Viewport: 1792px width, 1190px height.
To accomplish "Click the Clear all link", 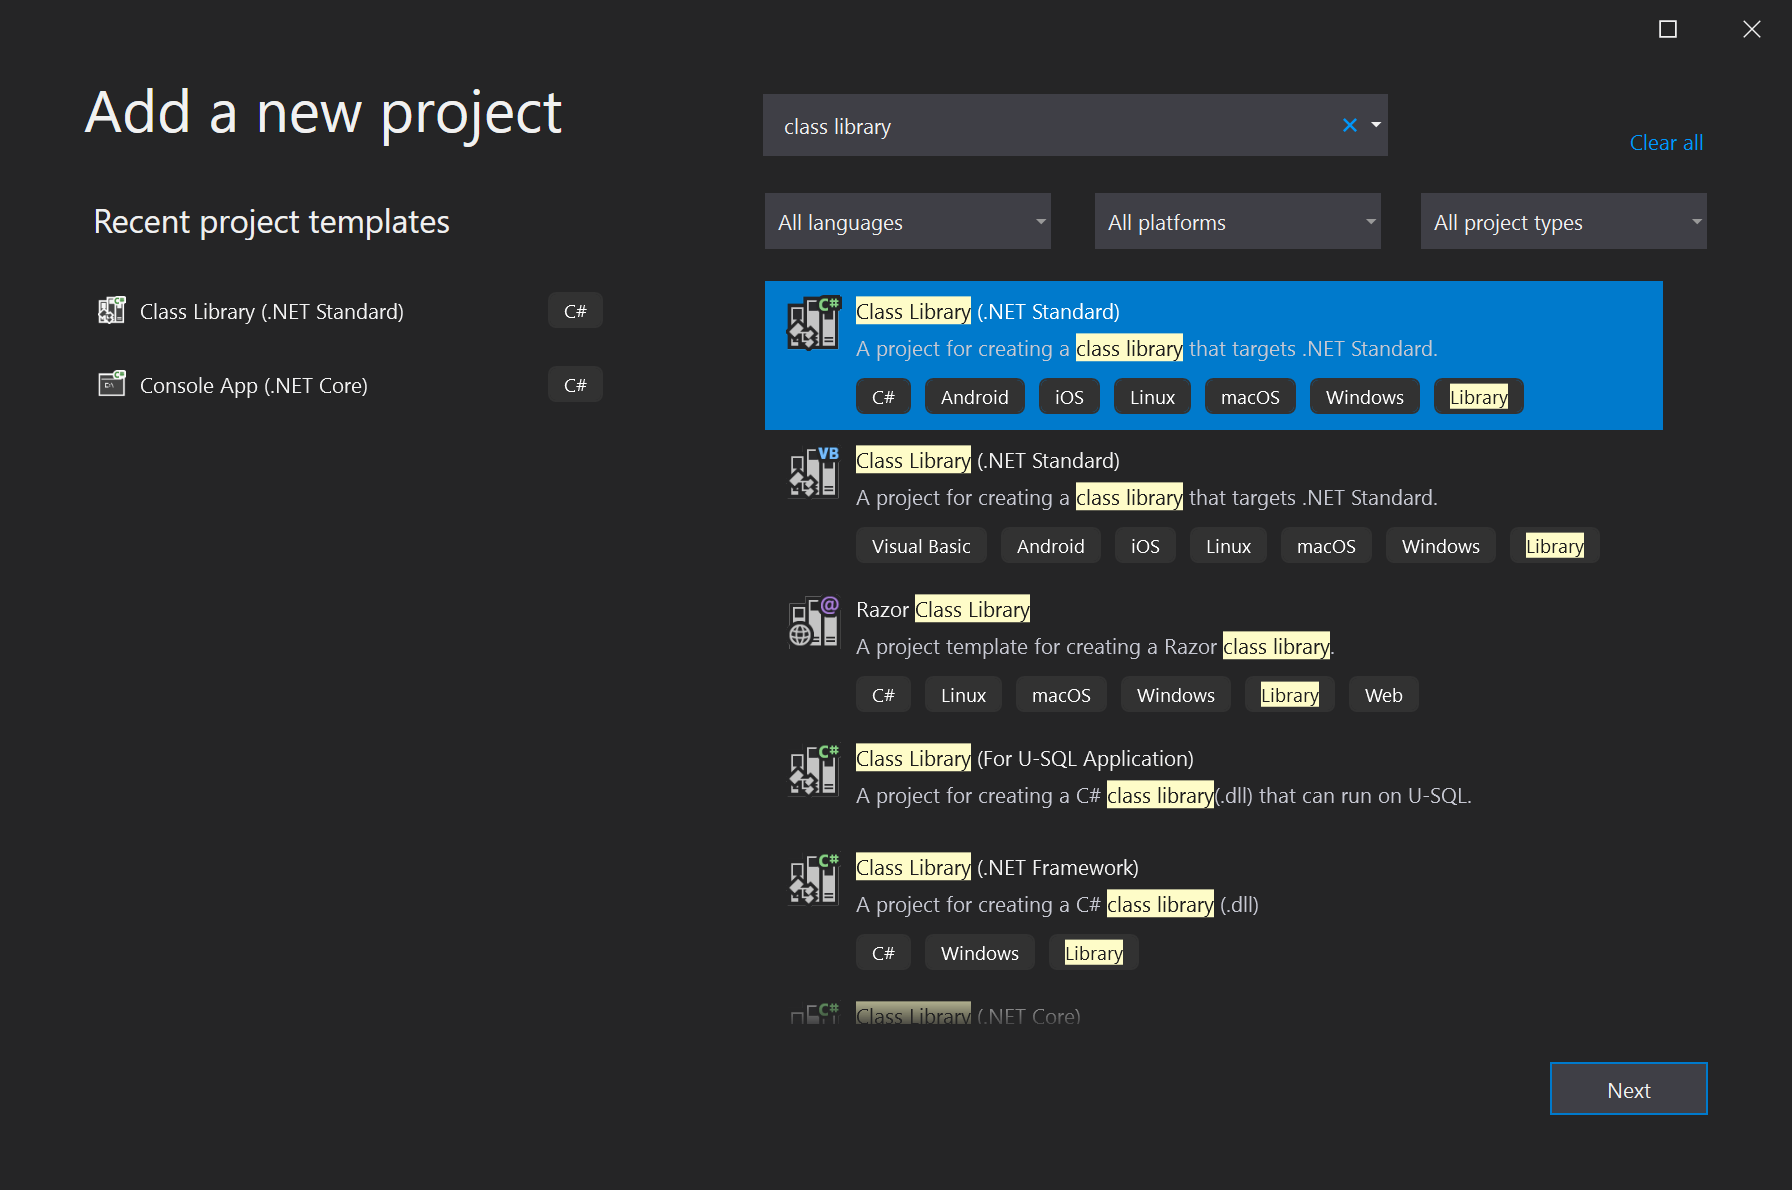I will pos(1665,142).
